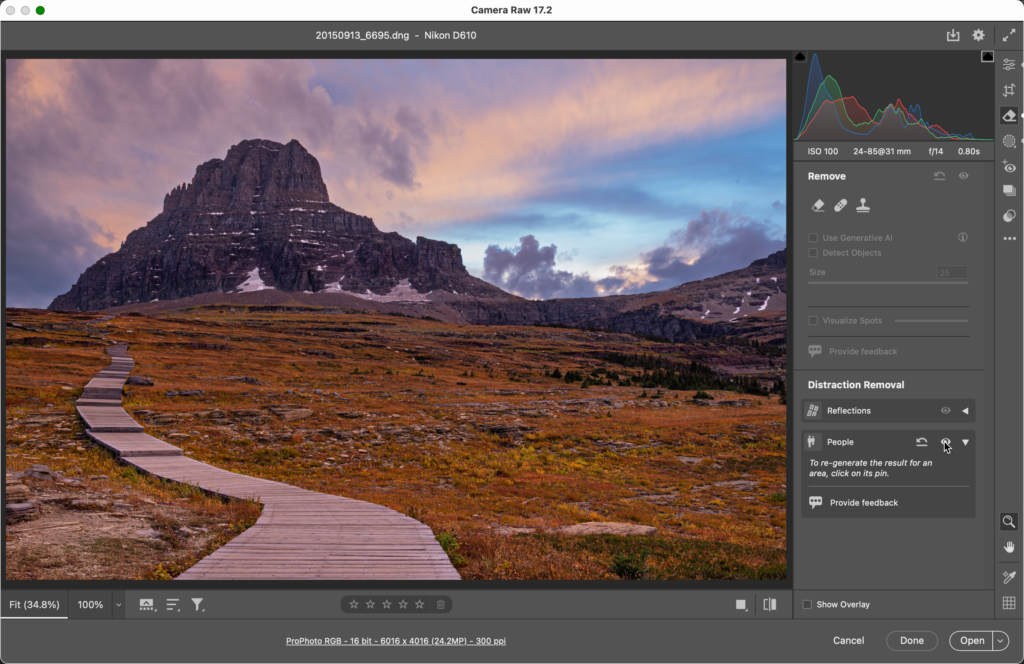
Task: Select the Zoom magnifier tool
Action: pyautogui.click(x=1009, y=522)
